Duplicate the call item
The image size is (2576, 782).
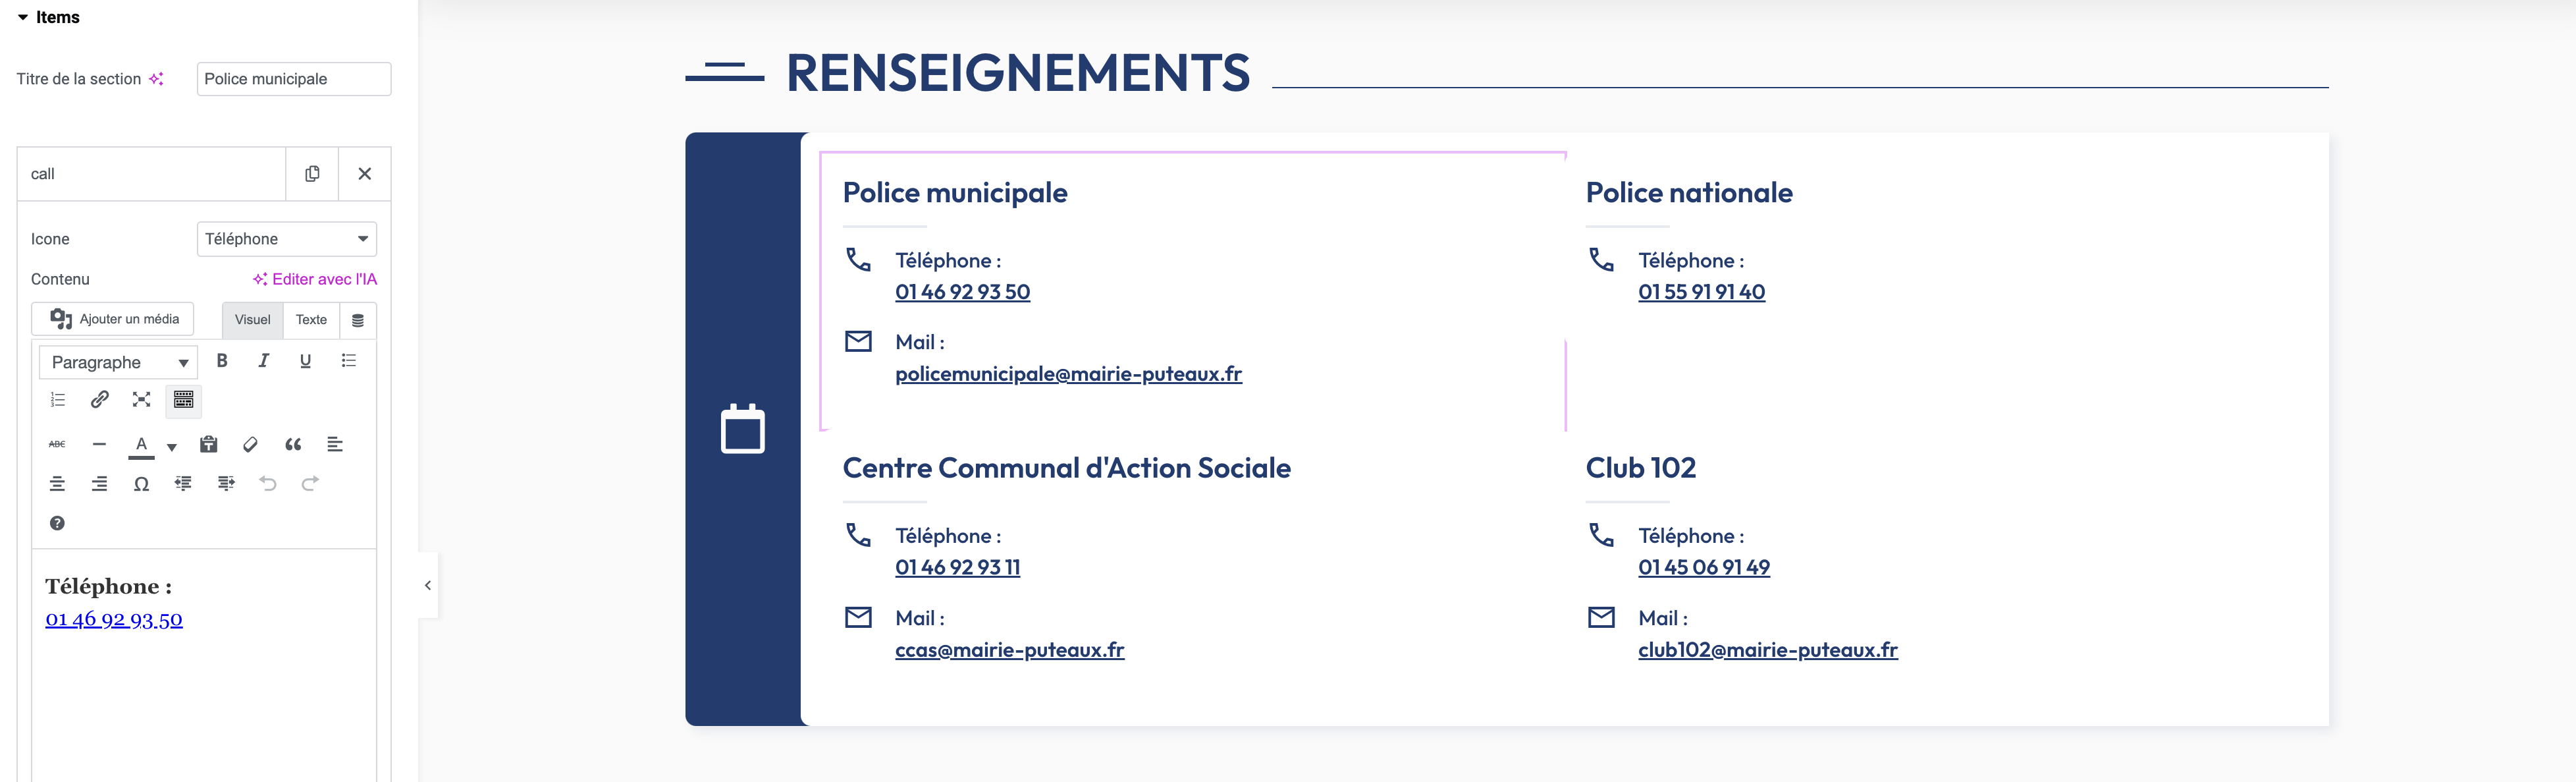312,174
